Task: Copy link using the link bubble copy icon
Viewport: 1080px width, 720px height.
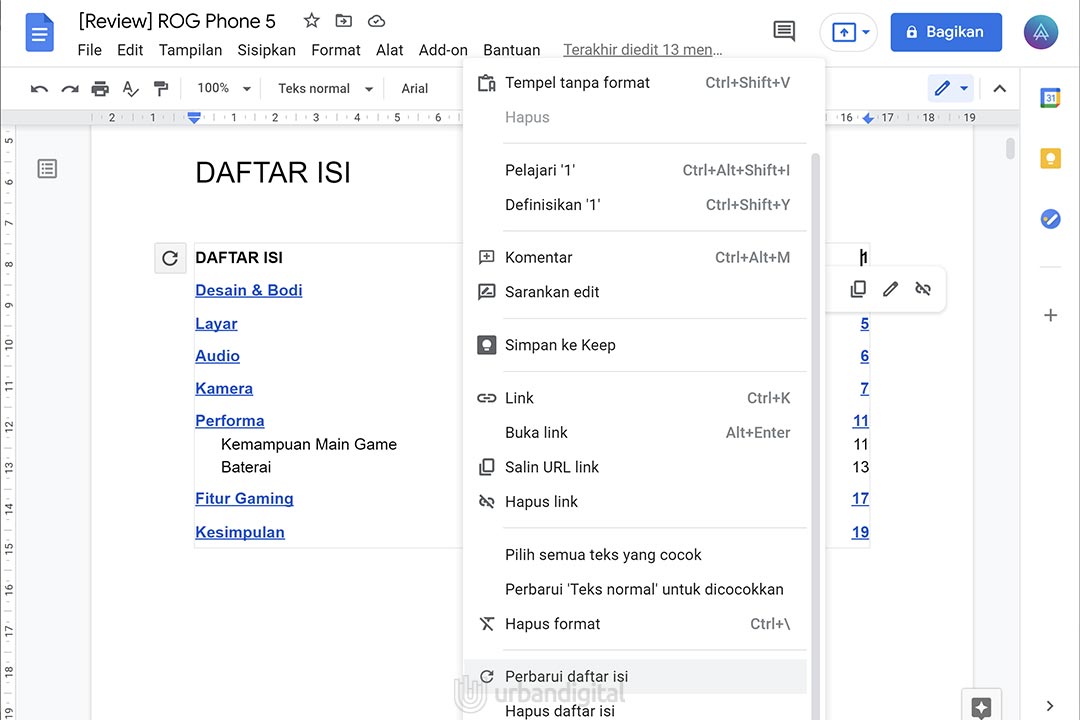Action: [x=858, y=289]
